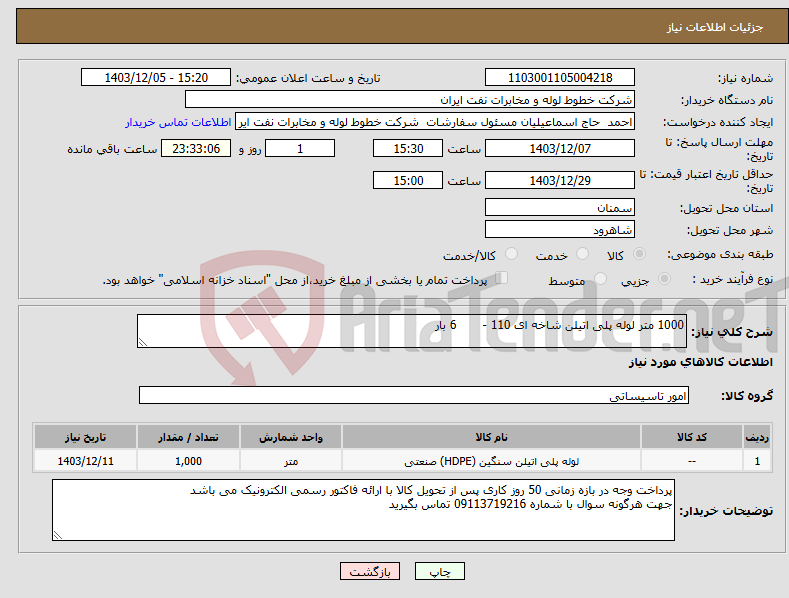
Task: Click the remaining days field showing 1
Action: 300,148
